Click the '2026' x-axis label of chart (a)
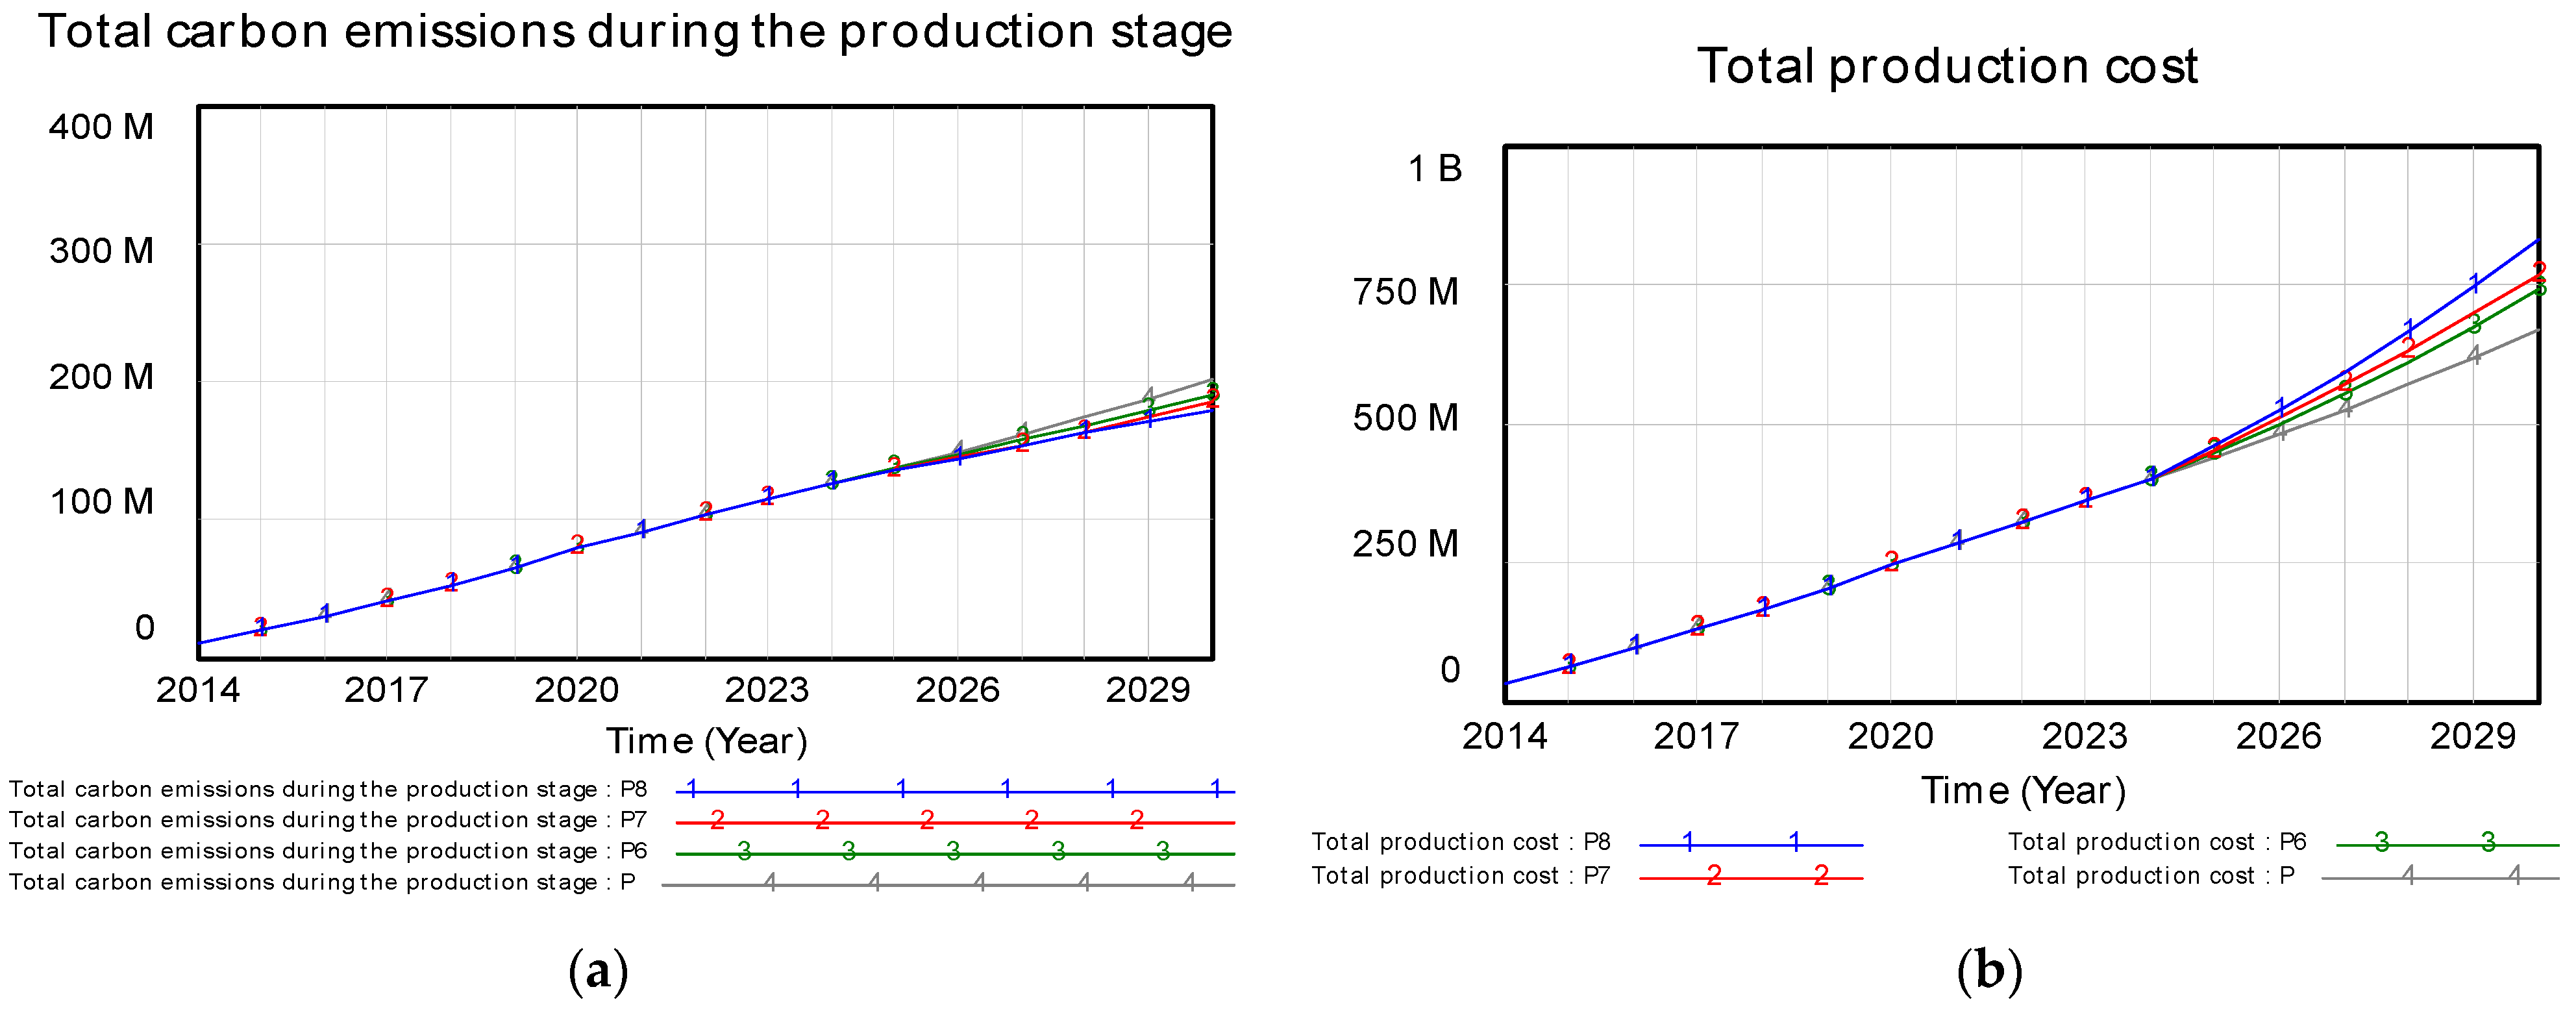This screenshot has width=2576, height=1011. 958,690
